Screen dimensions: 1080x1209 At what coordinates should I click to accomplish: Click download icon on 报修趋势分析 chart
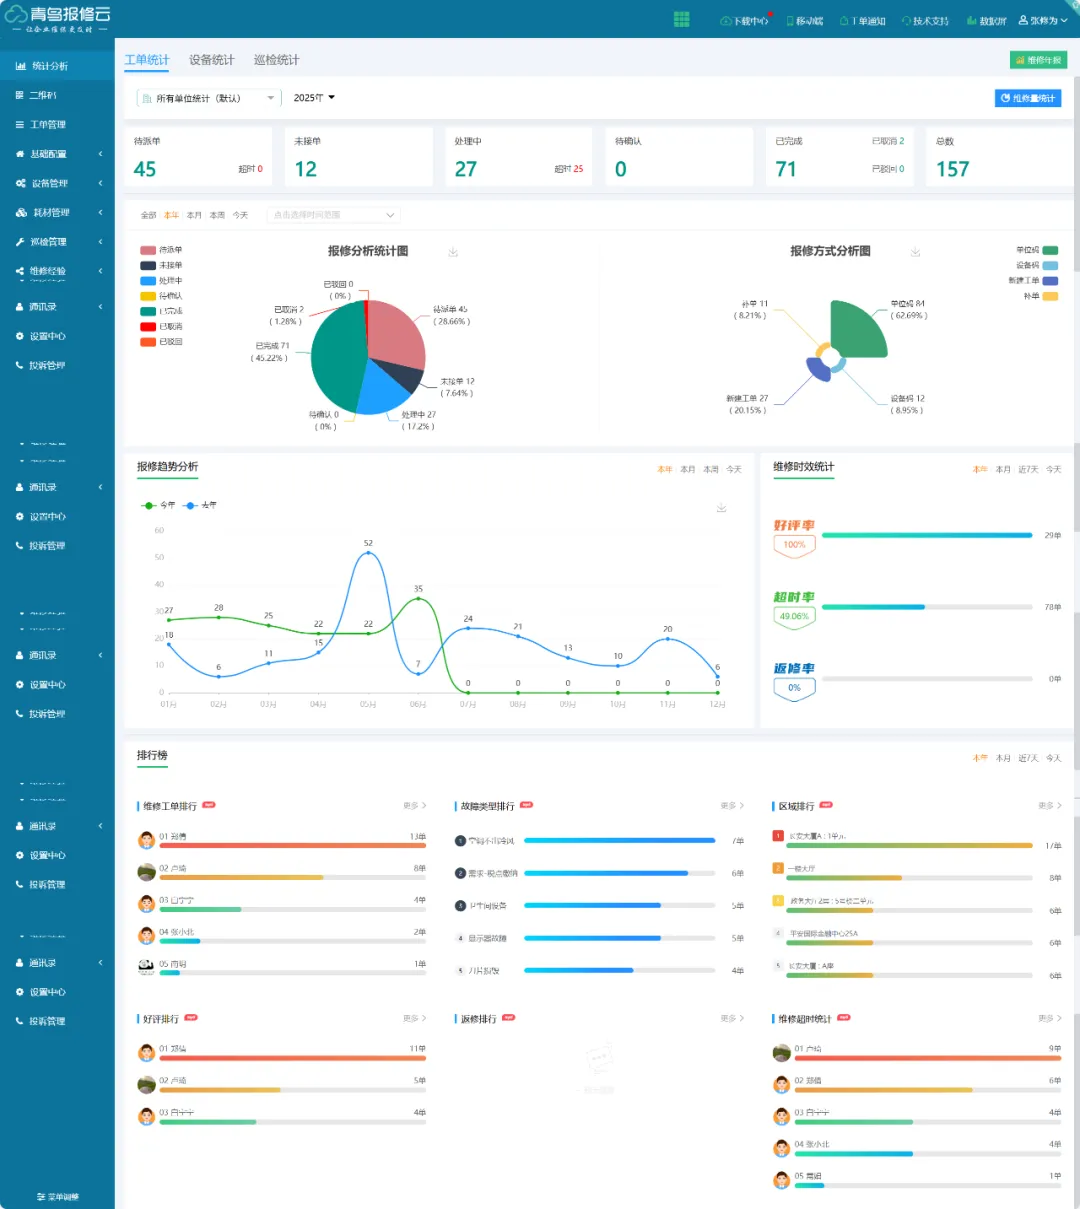coord(721,508)
